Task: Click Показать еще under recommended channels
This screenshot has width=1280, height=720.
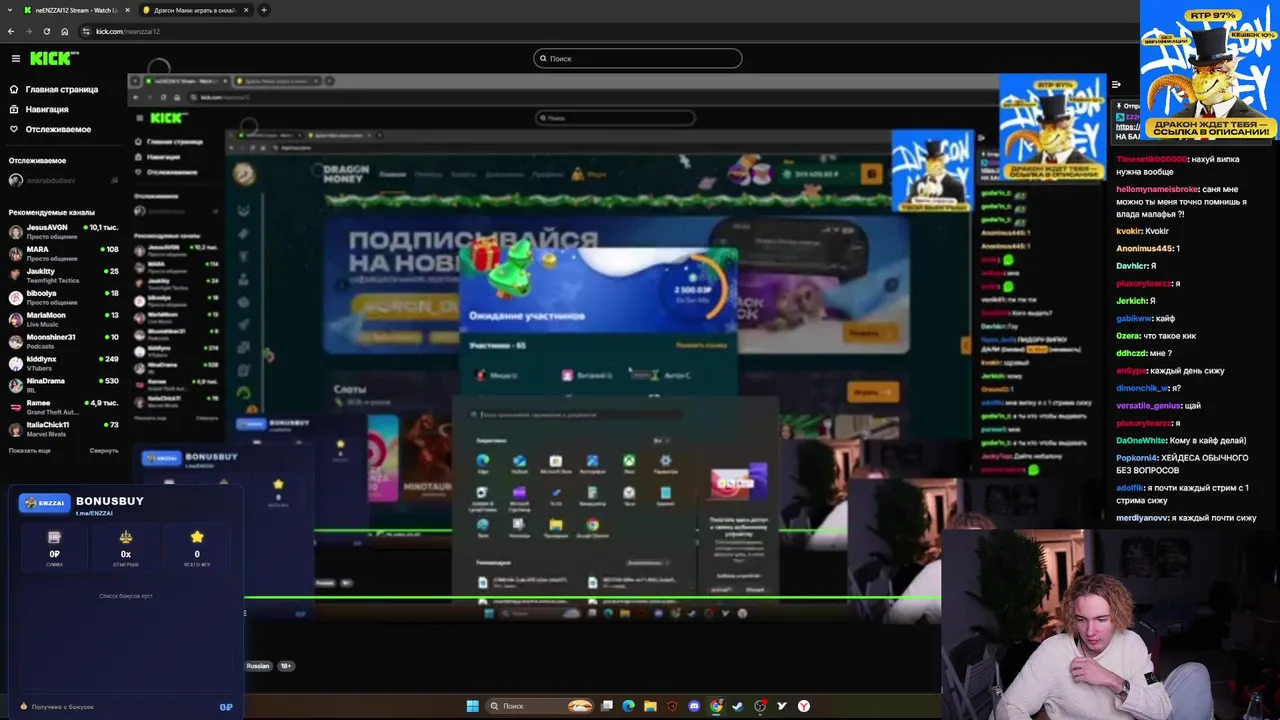Action: 29,450
